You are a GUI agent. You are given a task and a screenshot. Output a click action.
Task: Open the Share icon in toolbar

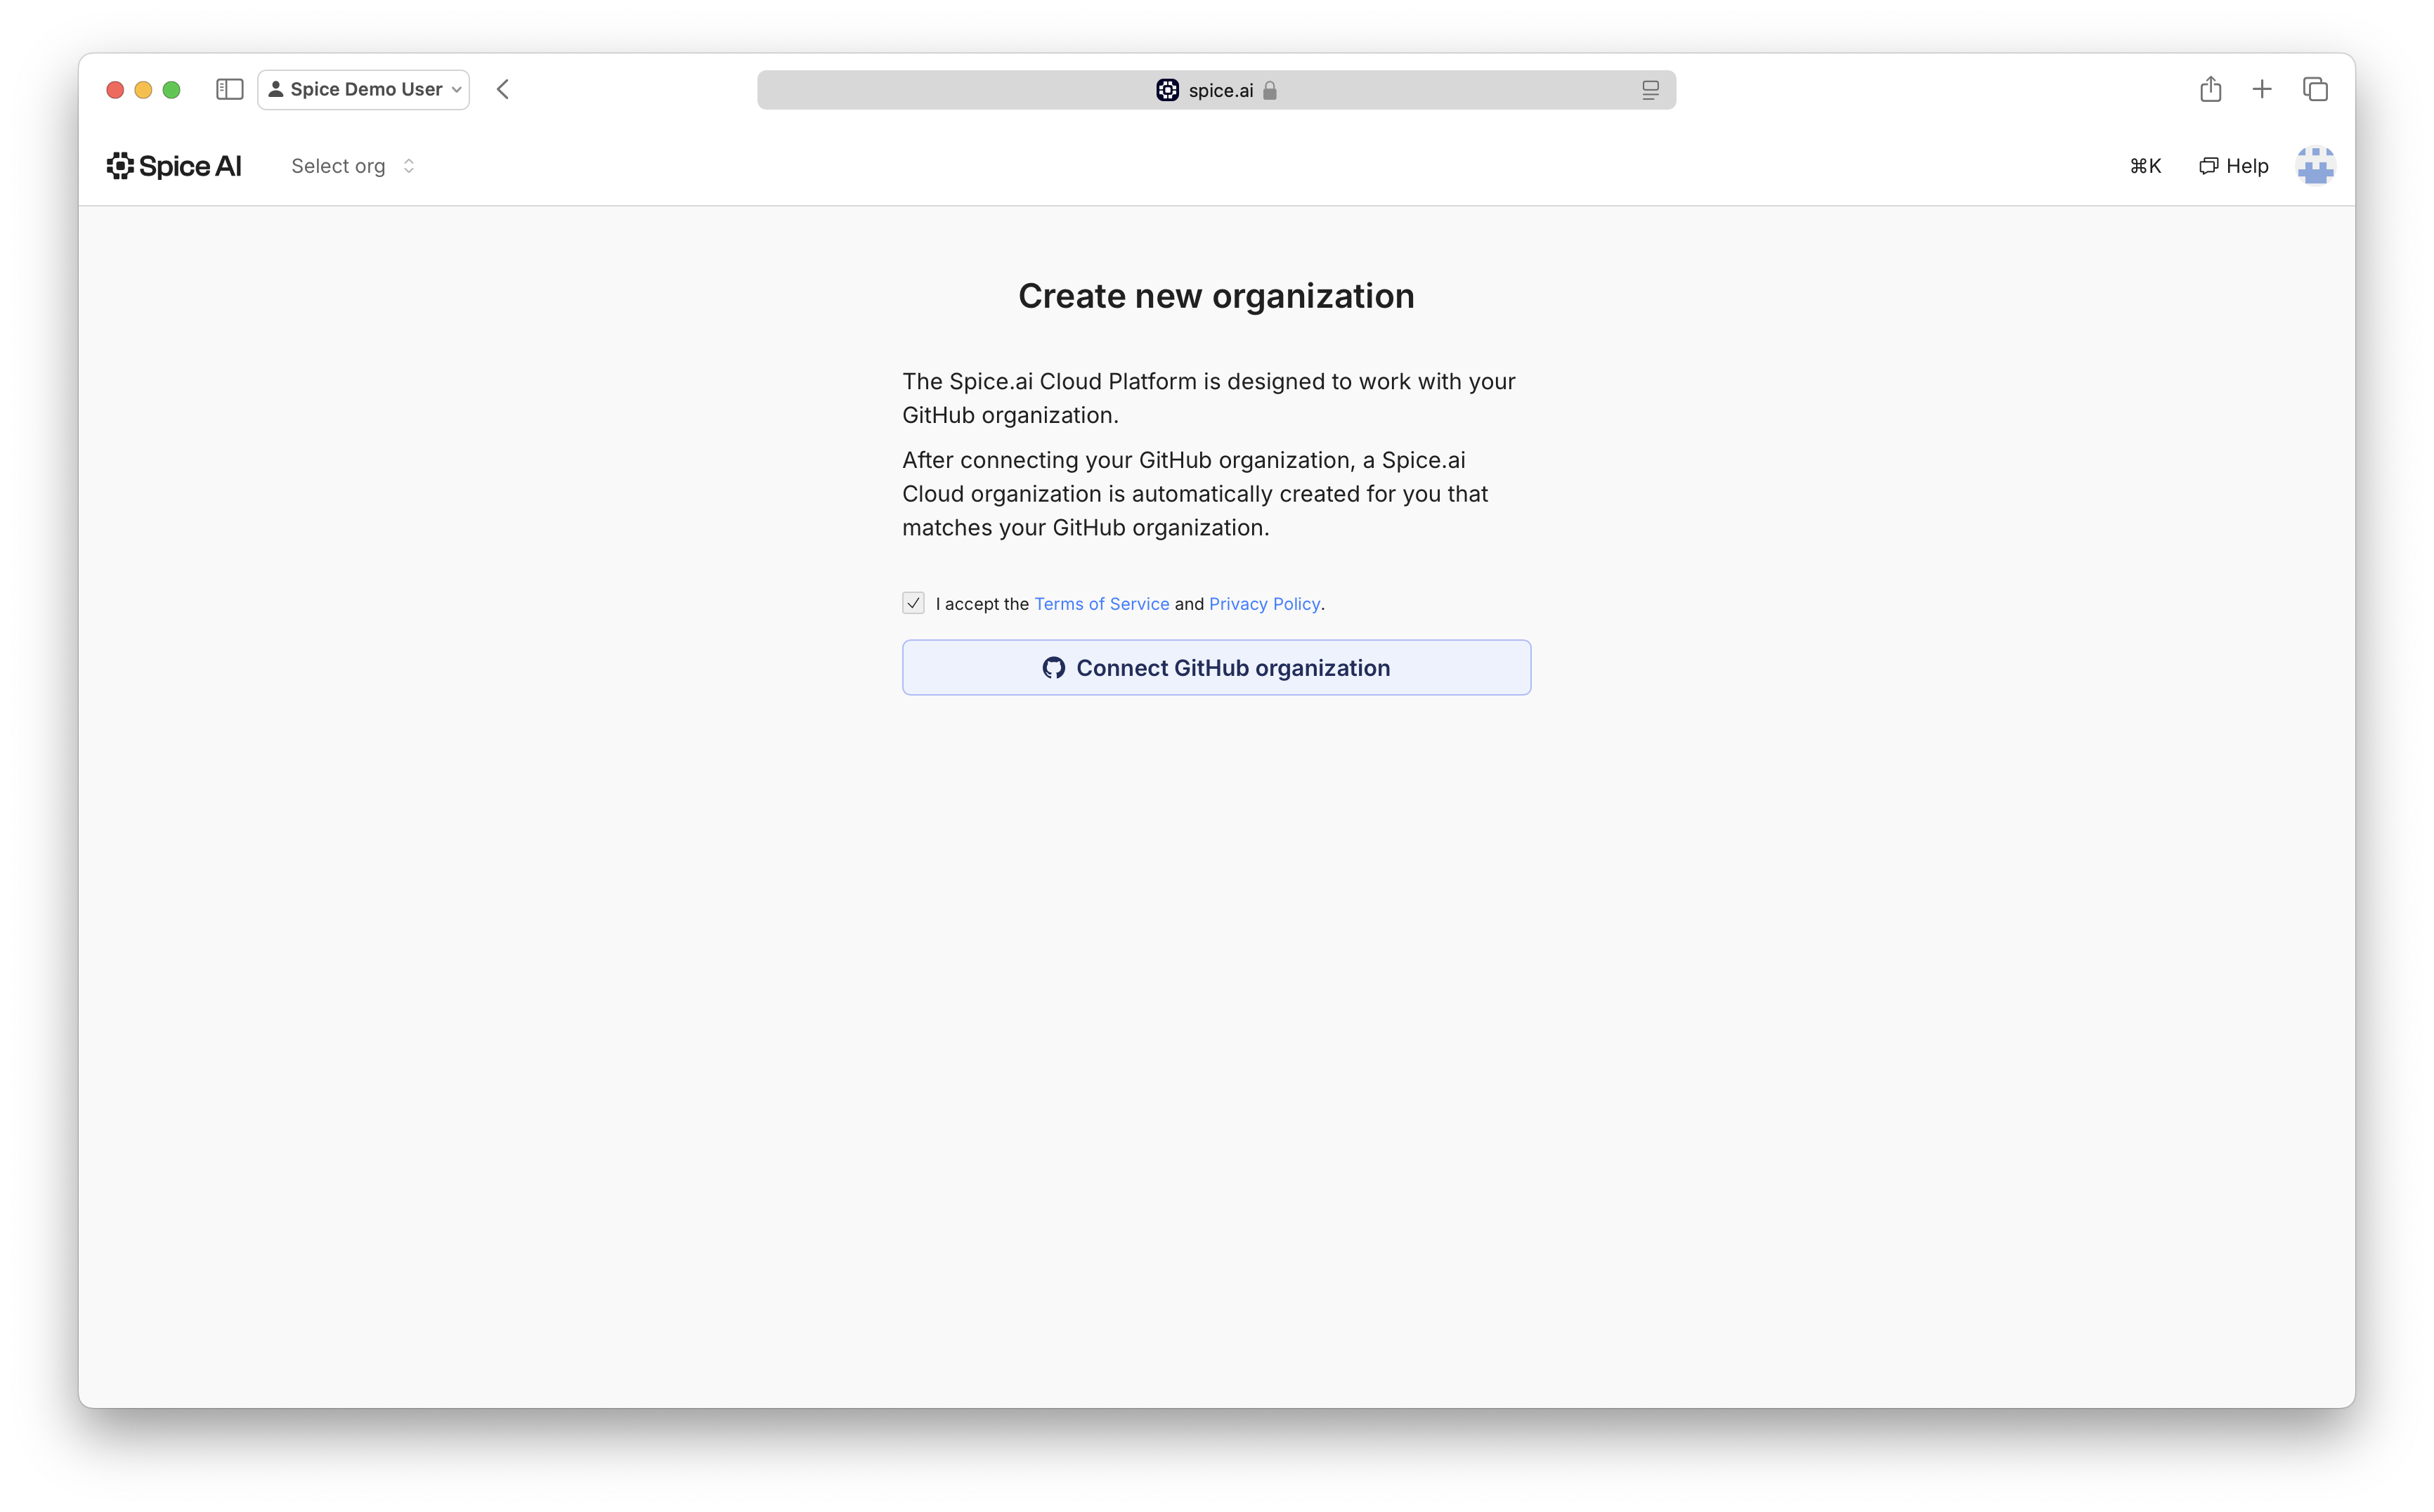(2210, 89)
